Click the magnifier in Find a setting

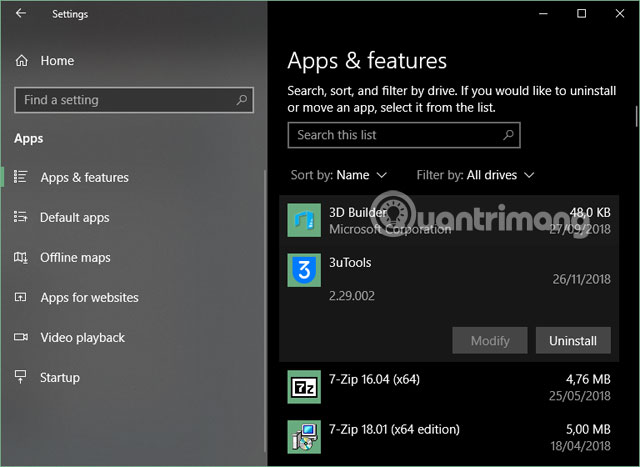tap(242, 100)
